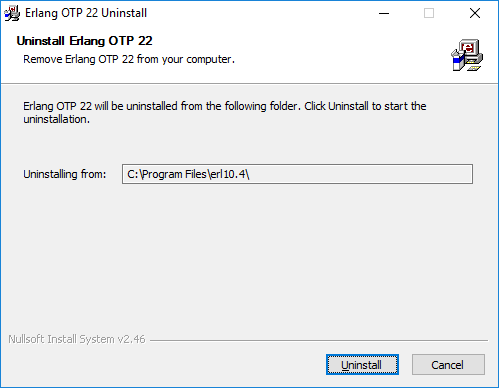This screenshot has width=499, height=388.
Task: Click the window title 'Erlang OTP 22 Uninstall'
Action: tap(86, 13)
